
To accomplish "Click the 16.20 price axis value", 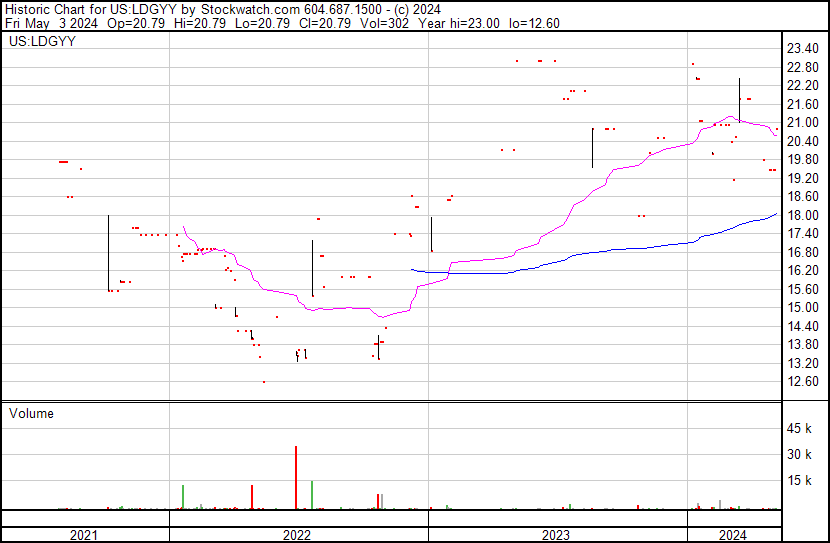I will click(x=802, y=270).
